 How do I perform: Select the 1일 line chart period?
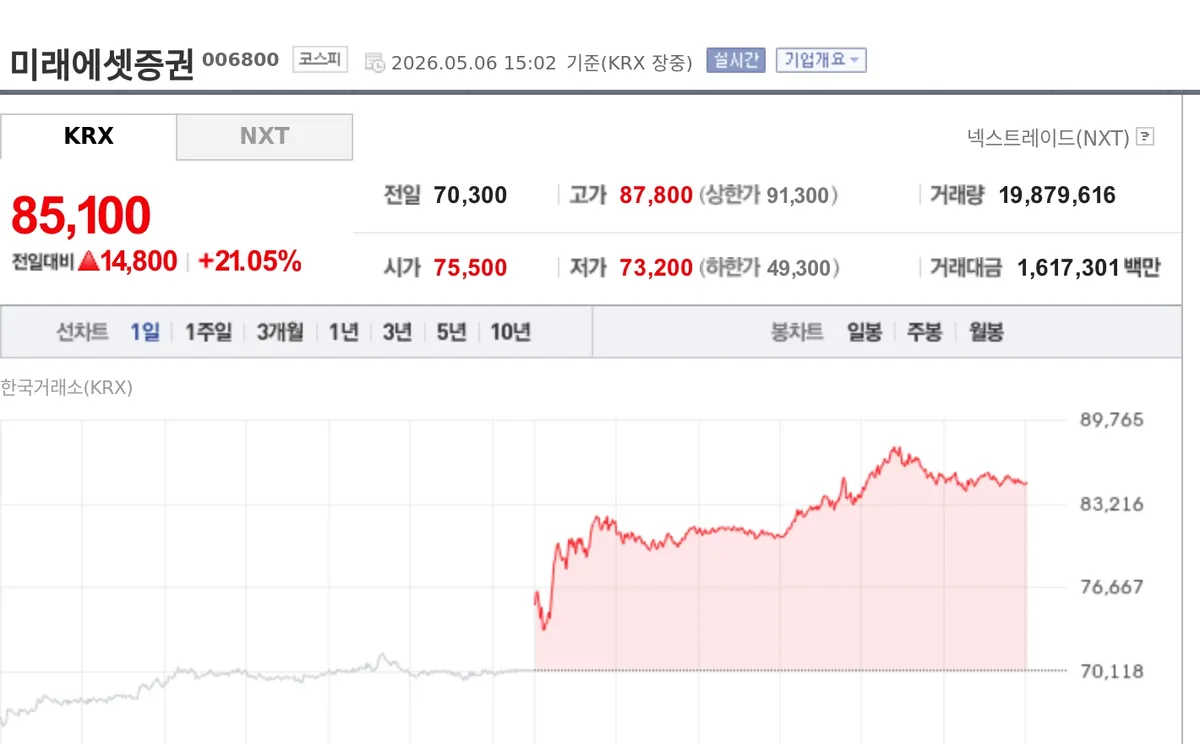145,332
